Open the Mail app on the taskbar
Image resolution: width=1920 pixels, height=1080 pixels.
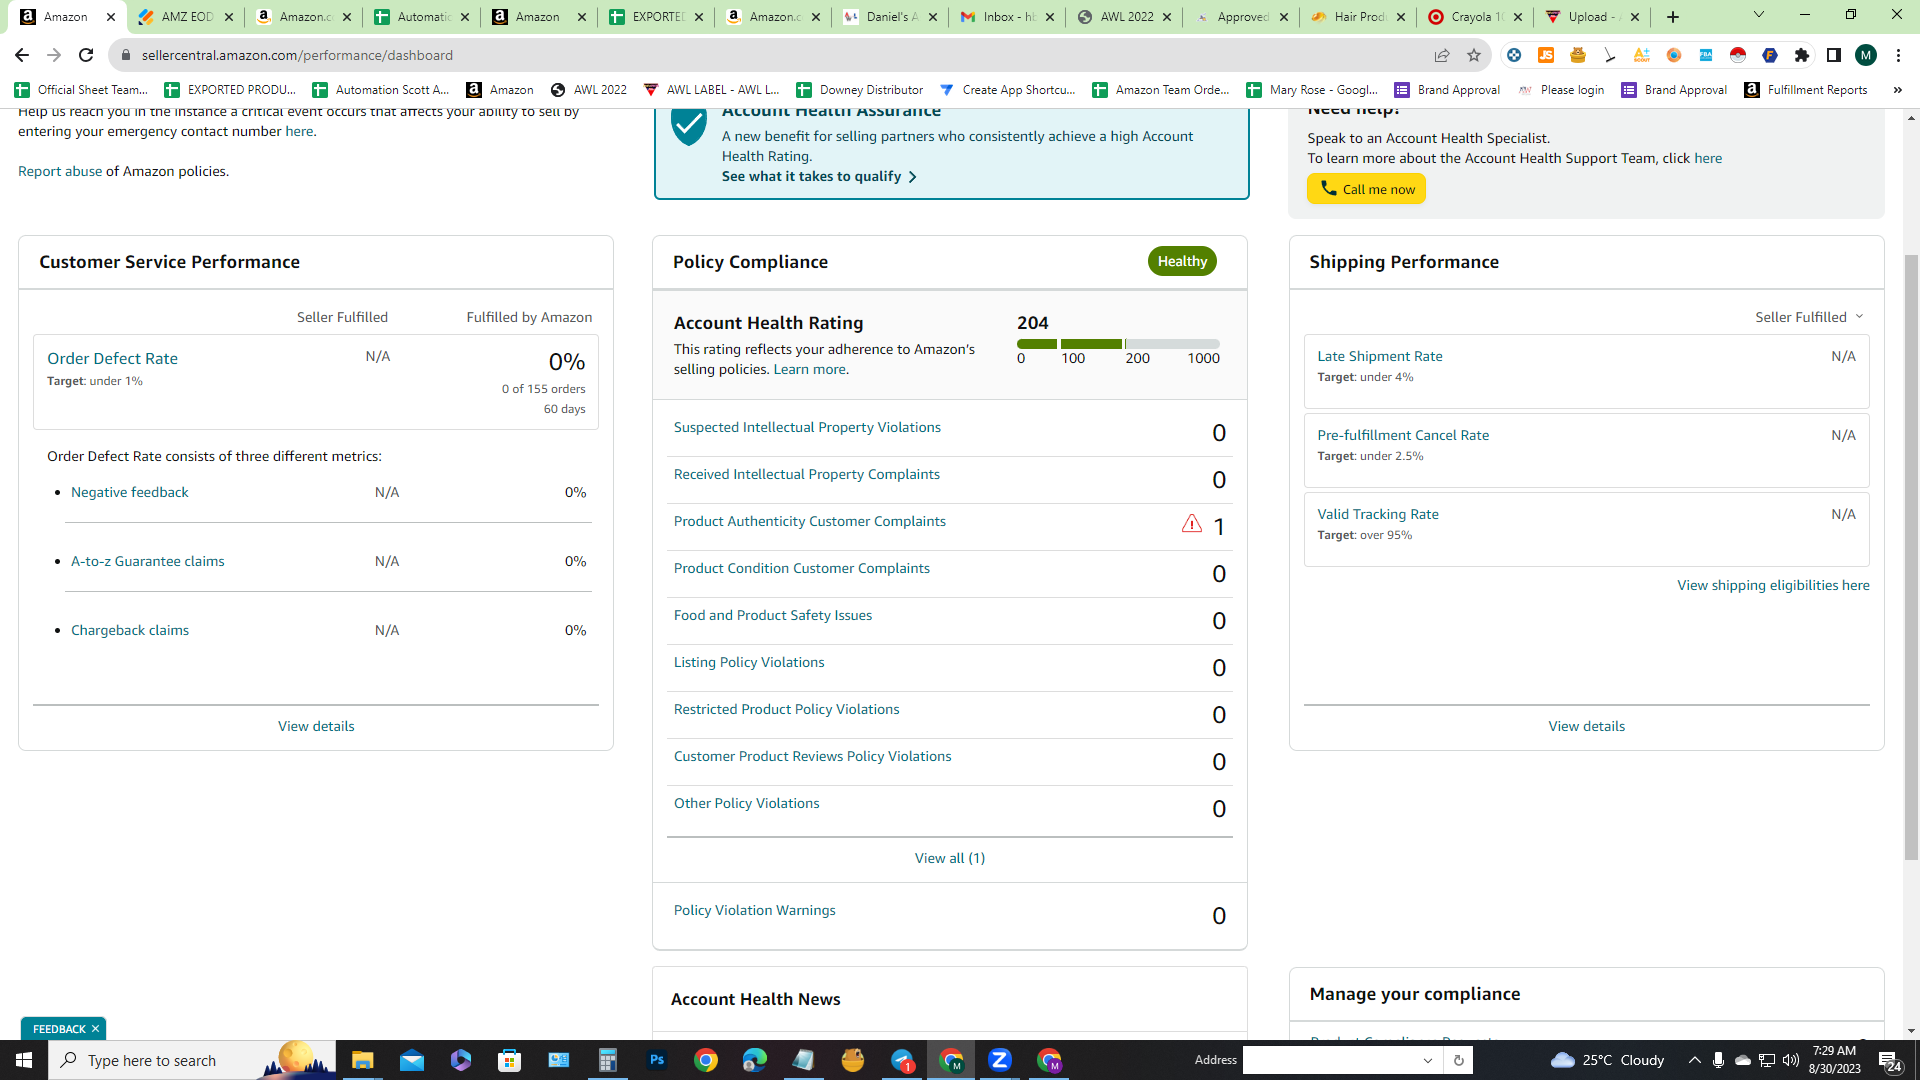pyautogui.click(x=412, y=1060)
